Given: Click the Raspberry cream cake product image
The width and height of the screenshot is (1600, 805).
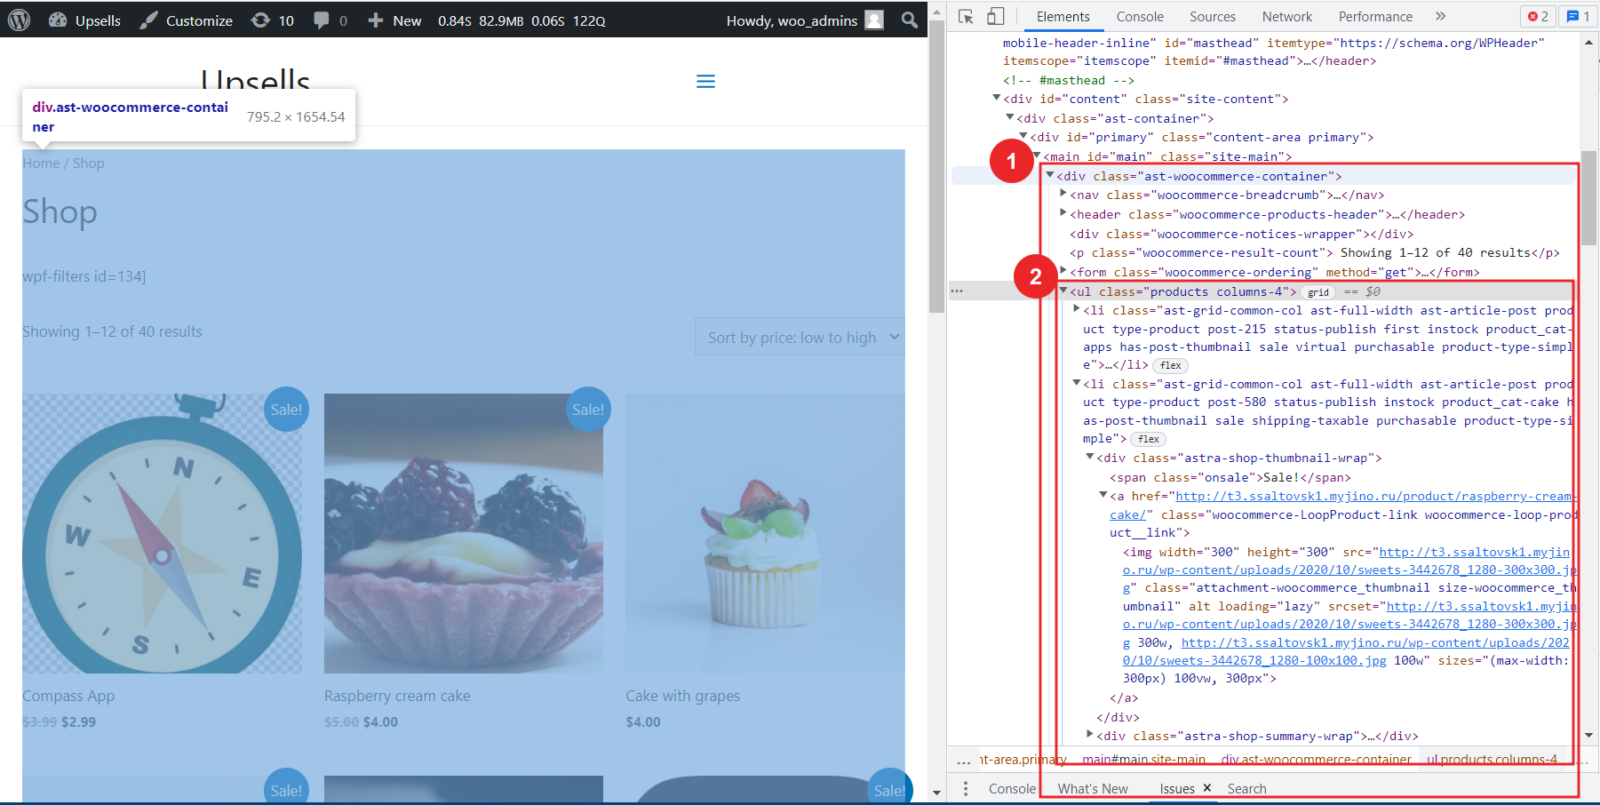Looking at the screenshot, I should [464, 533].
